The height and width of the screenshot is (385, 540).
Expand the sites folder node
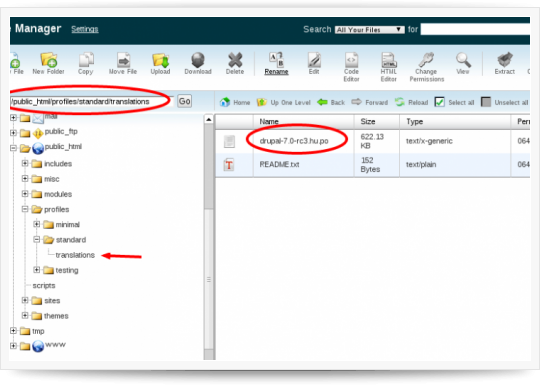coord(25,300)
